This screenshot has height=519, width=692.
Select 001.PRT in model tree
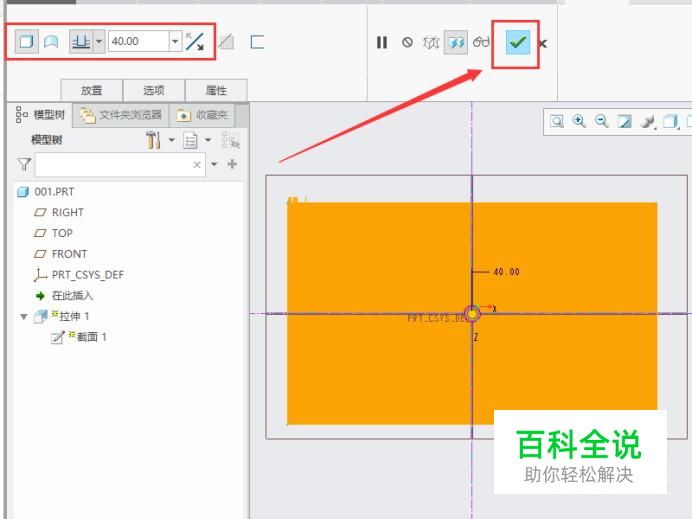pyautogui.click(x=45, y=192)
